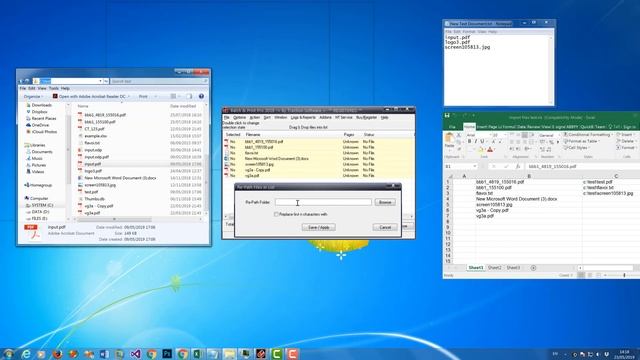Viewport: 640px width, 360px height.
Task: Open Photoshop from the taskbar
Action: coord(167,354)
